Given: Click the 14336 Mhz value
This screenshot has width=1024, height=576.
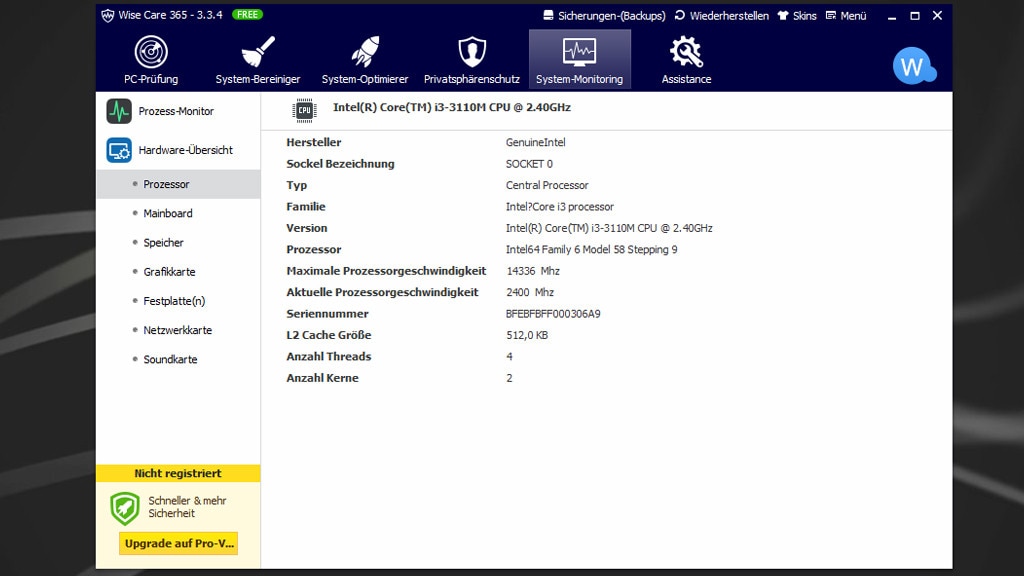Looking at the screenshot, I should click(x=533, y=271).
